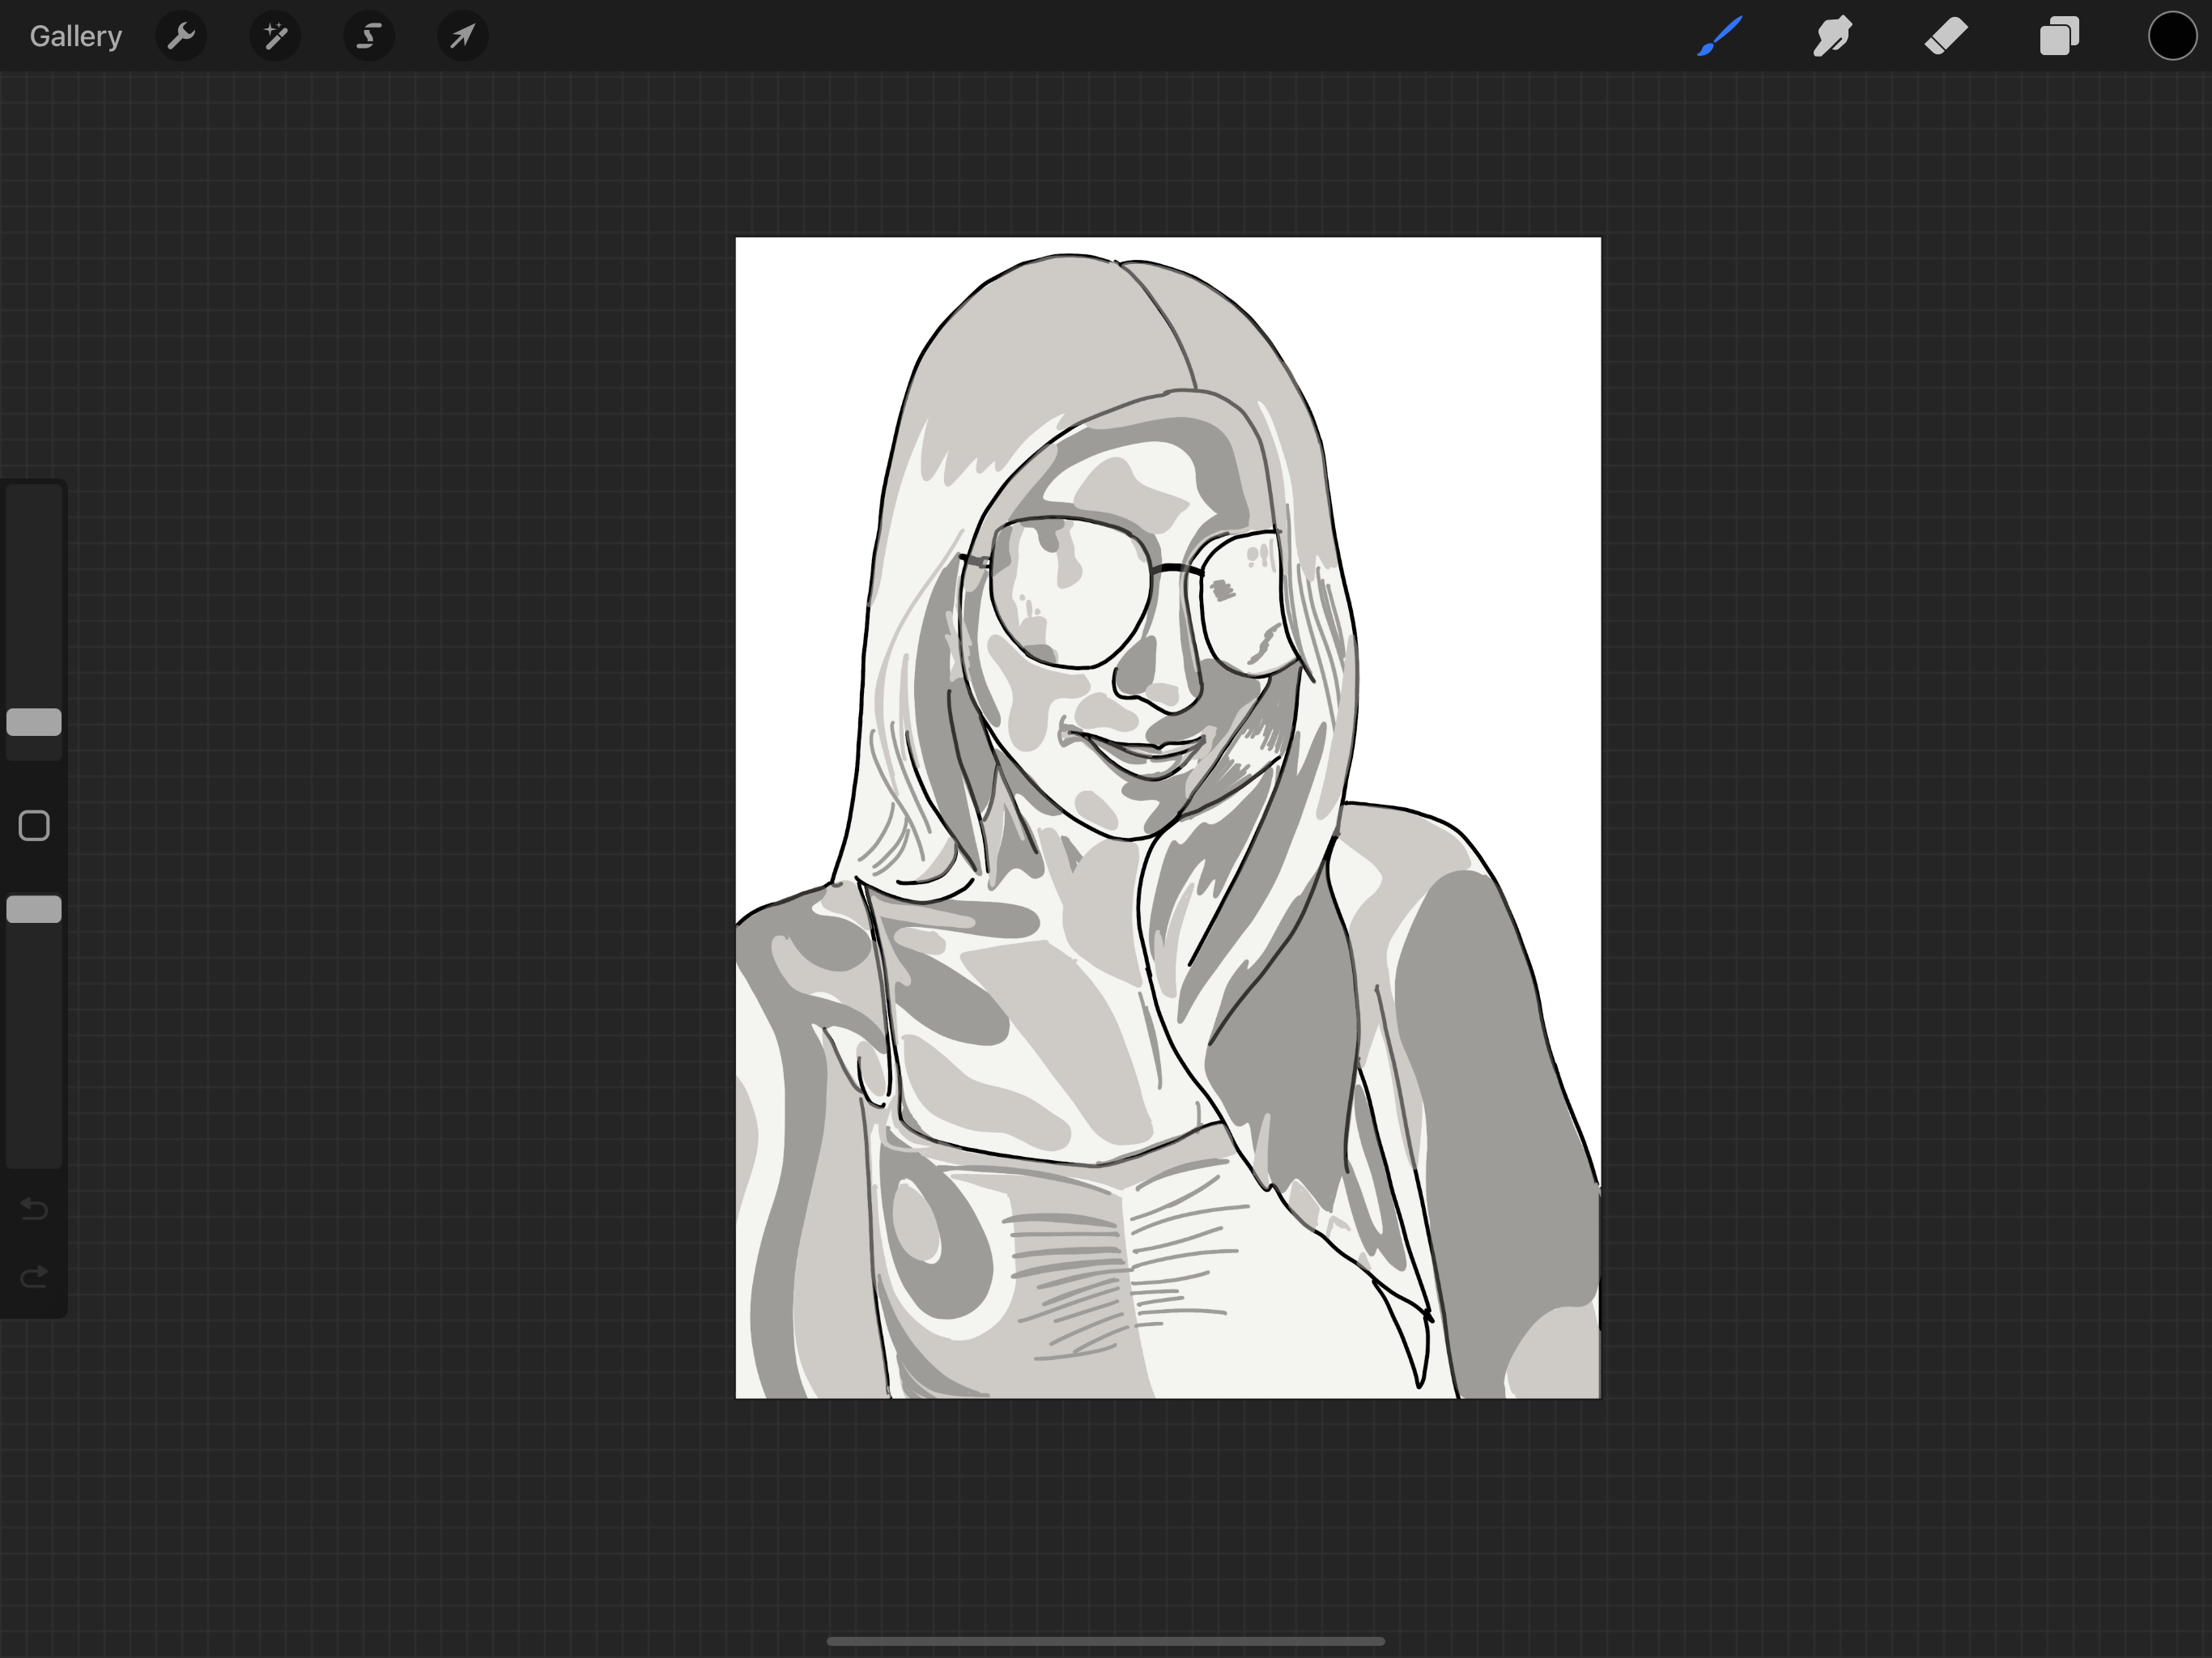Return to the Gallery

[76, 37]
